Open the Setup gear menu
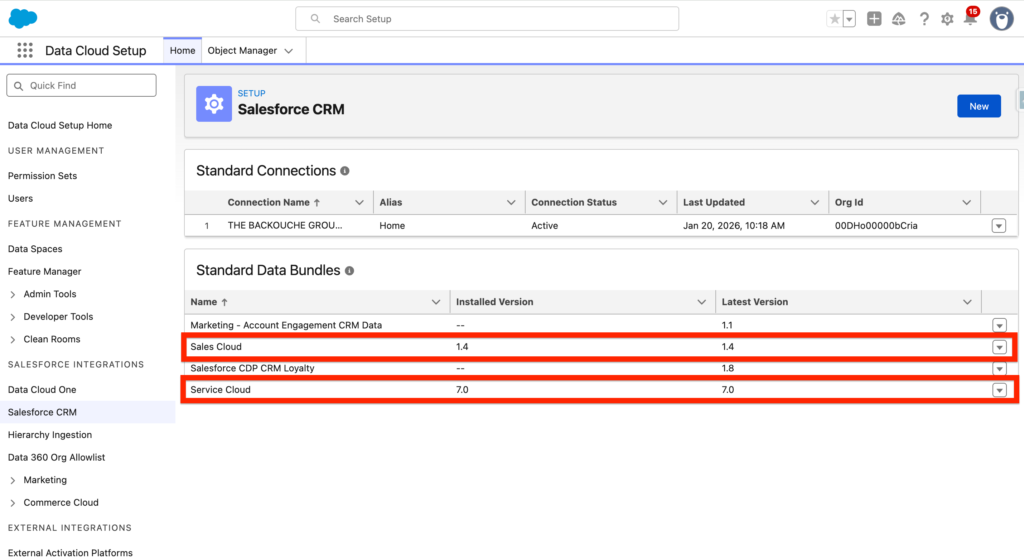 (946, 19)
